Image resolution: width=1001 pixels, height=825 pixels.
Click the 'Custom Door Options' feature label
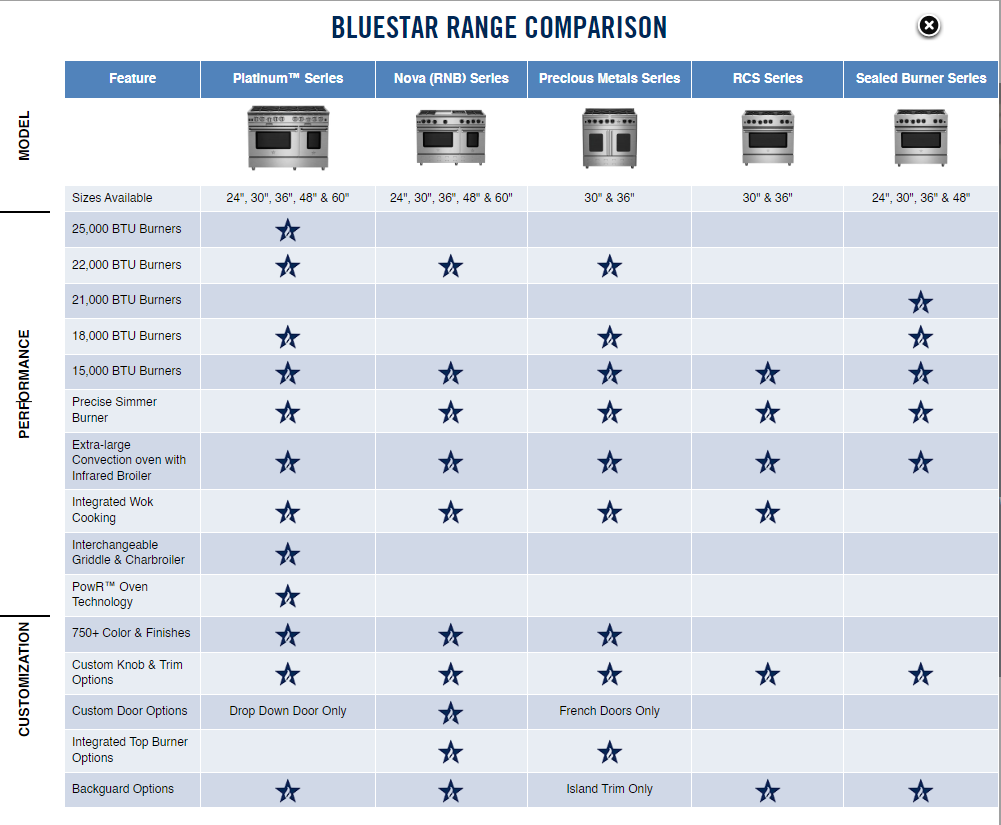click(x=130, y=711)
